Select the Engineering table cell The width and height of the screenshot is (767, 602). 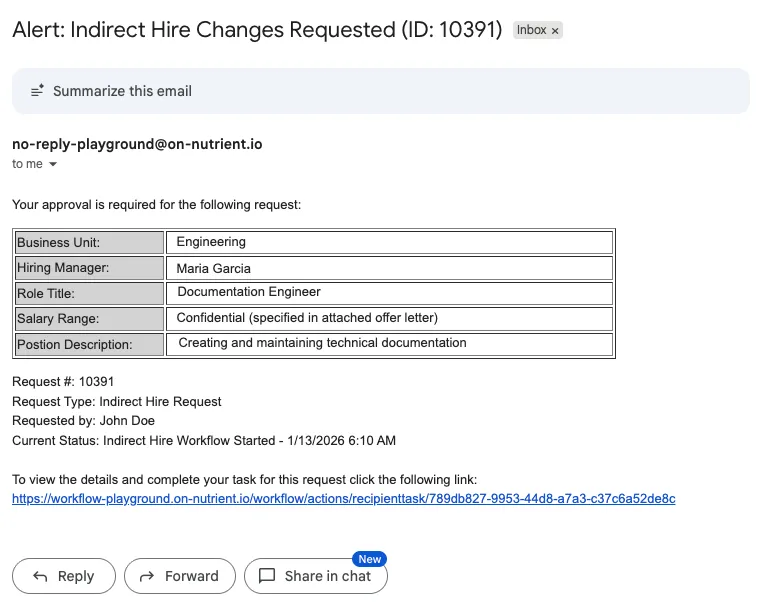click(389, 242)
